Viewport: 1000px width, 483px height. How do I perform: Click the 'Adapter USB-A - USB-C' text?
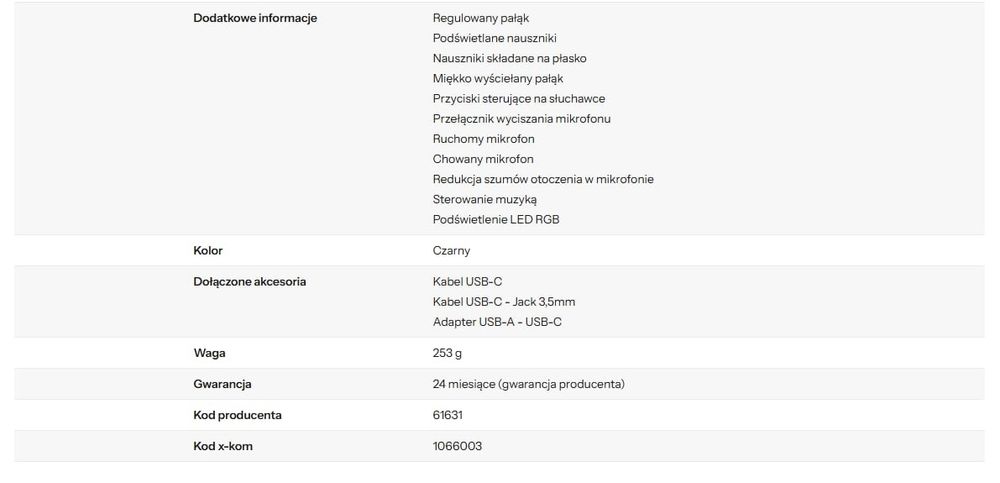[496, 322]
